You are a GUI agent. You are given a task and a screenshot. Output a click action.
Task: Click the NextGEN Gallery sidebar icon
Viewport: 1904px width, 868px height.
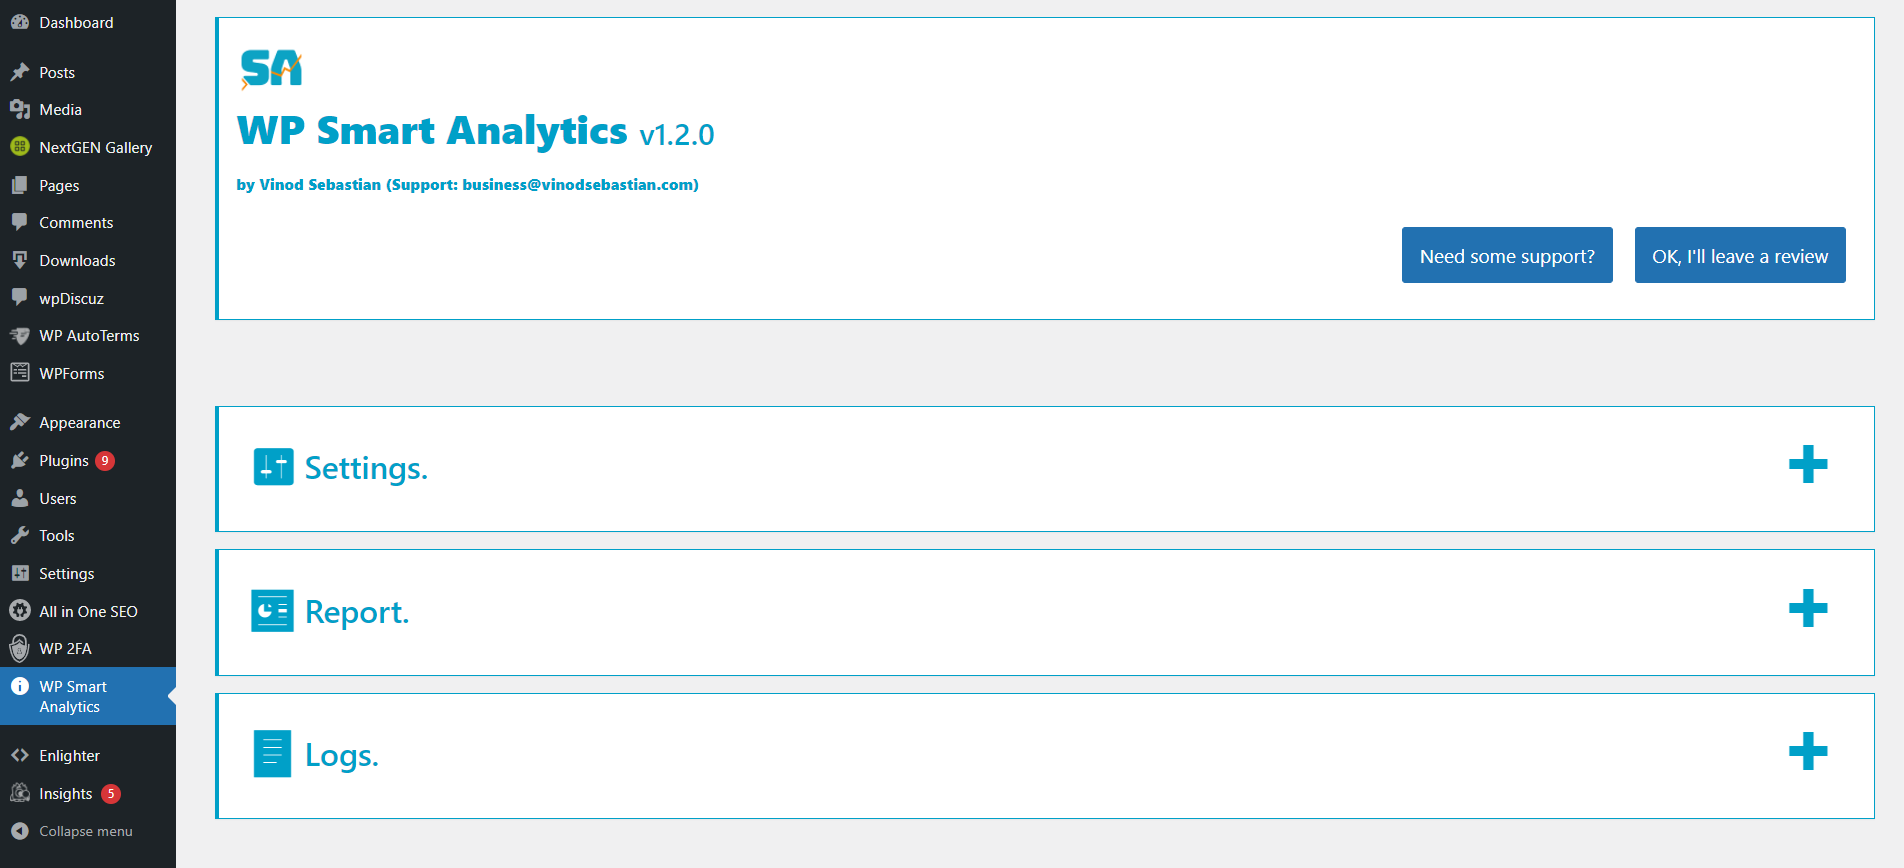(20, 147)
